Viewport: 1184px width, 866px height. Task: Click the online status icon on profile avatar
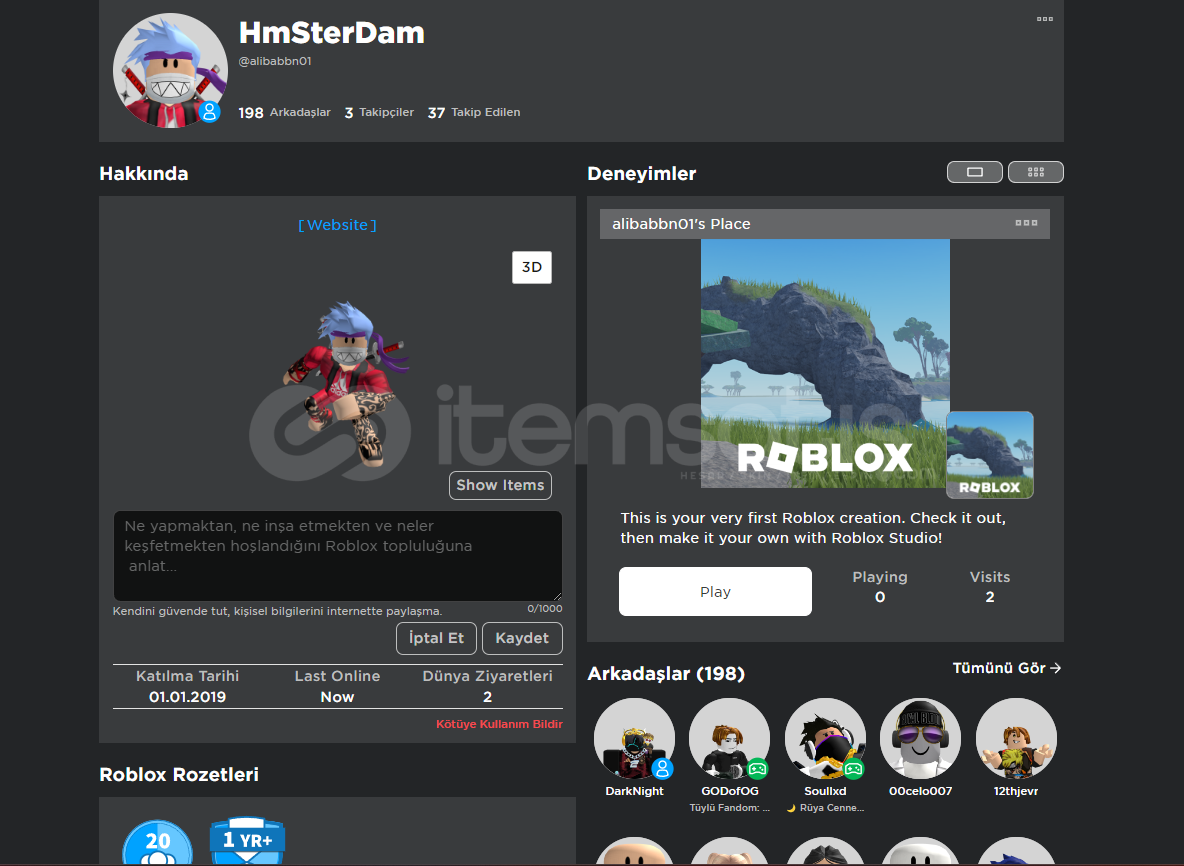(x=210, y=112)
